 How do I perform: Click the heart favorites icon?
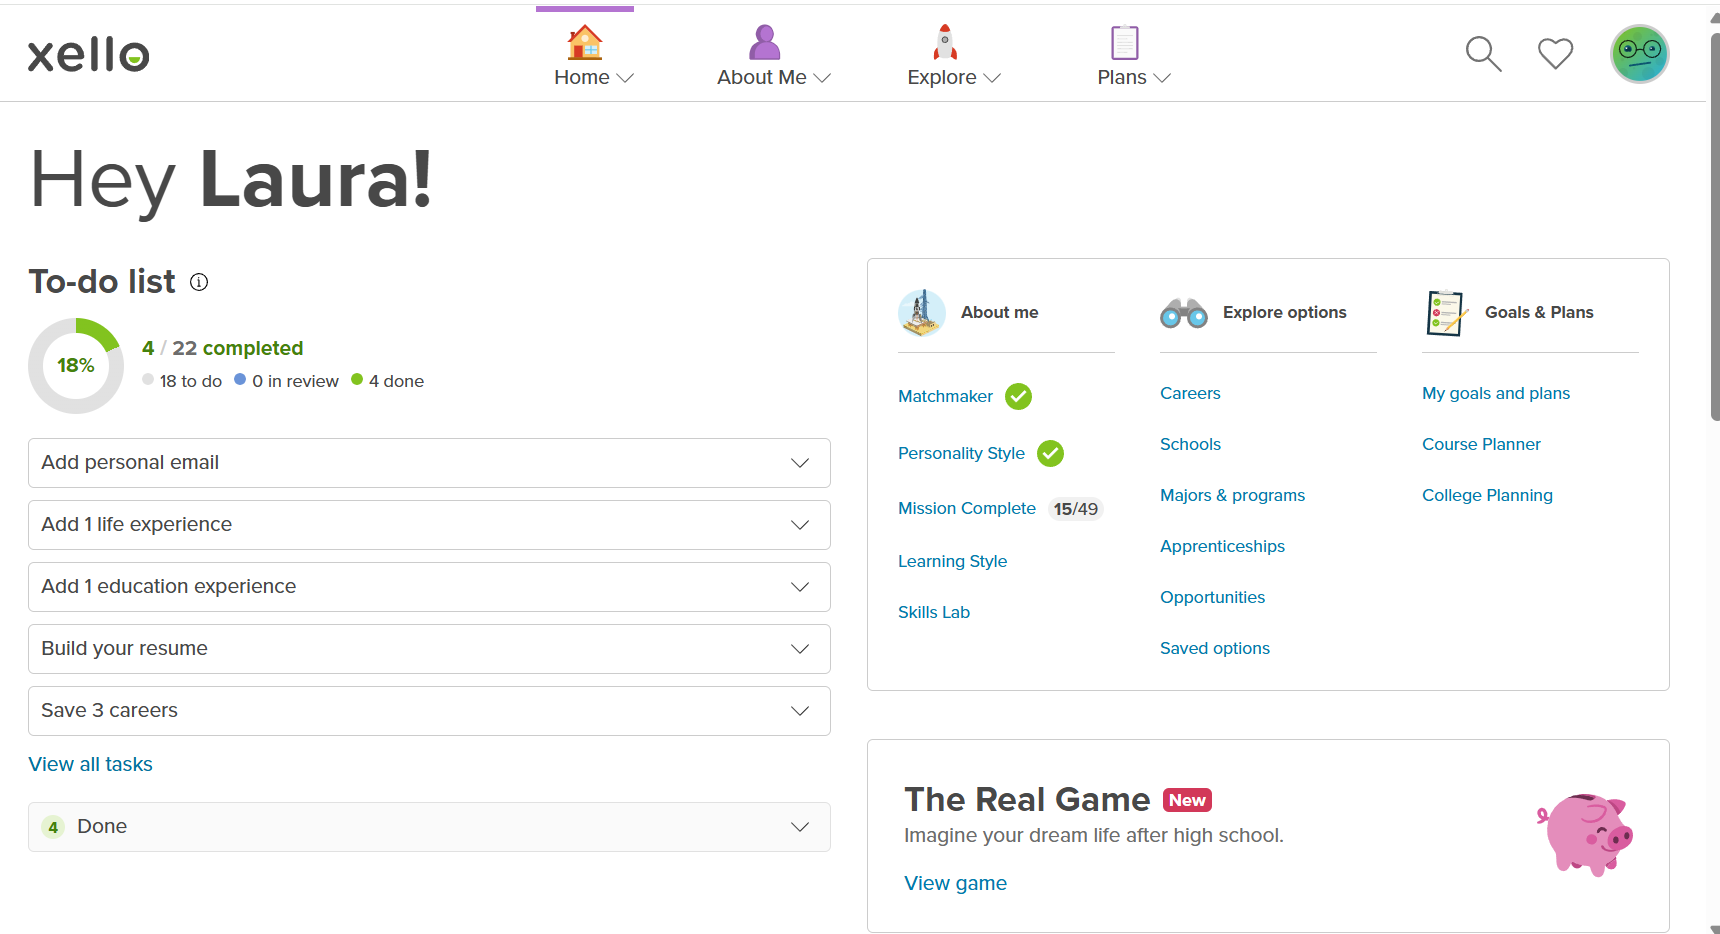tap(1555, 54)
